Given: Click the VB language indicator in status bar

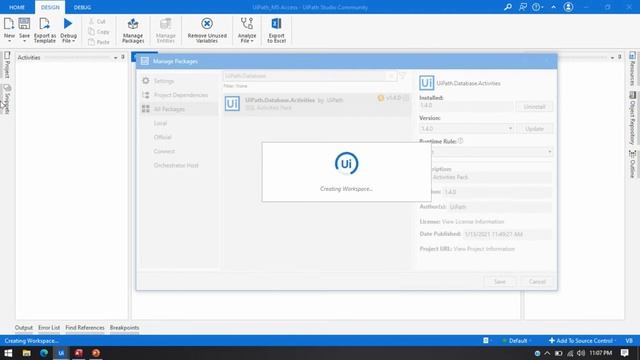Looking at the screenshot, I should tap(629, 341).
